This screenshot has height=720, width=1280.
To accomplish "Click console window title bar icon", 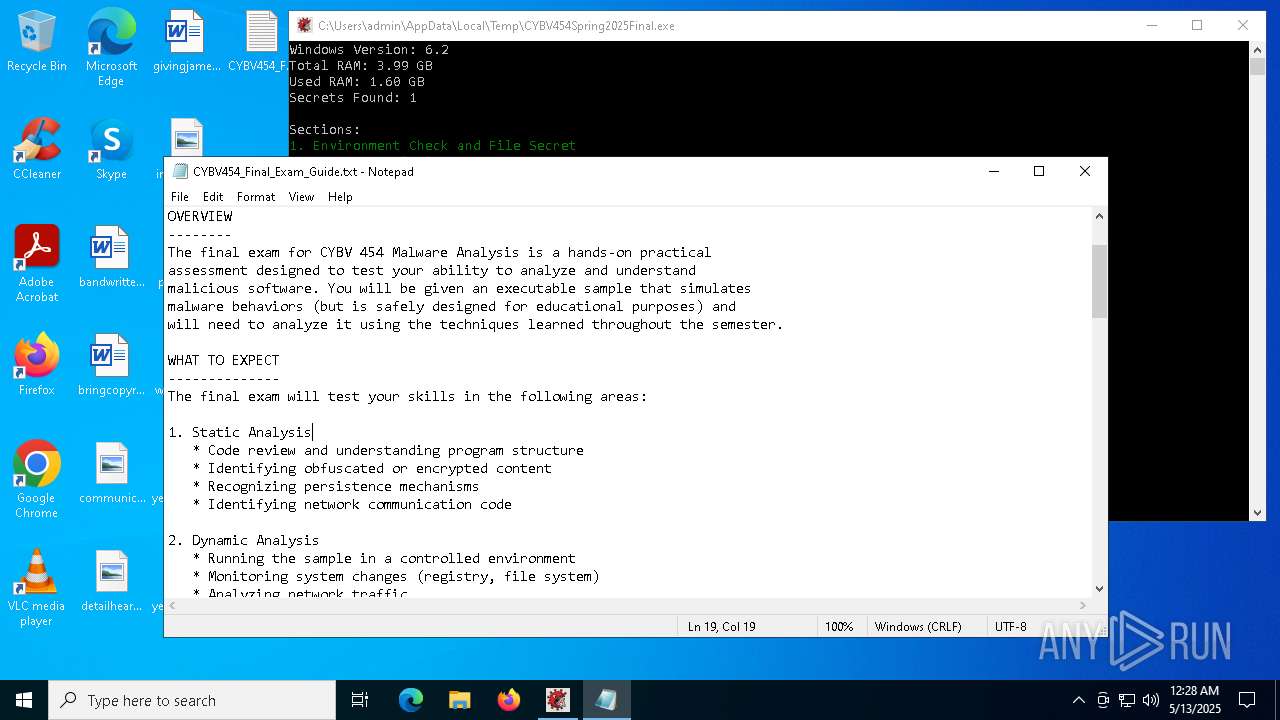I will pyautogui.click(x=304, y=25).
